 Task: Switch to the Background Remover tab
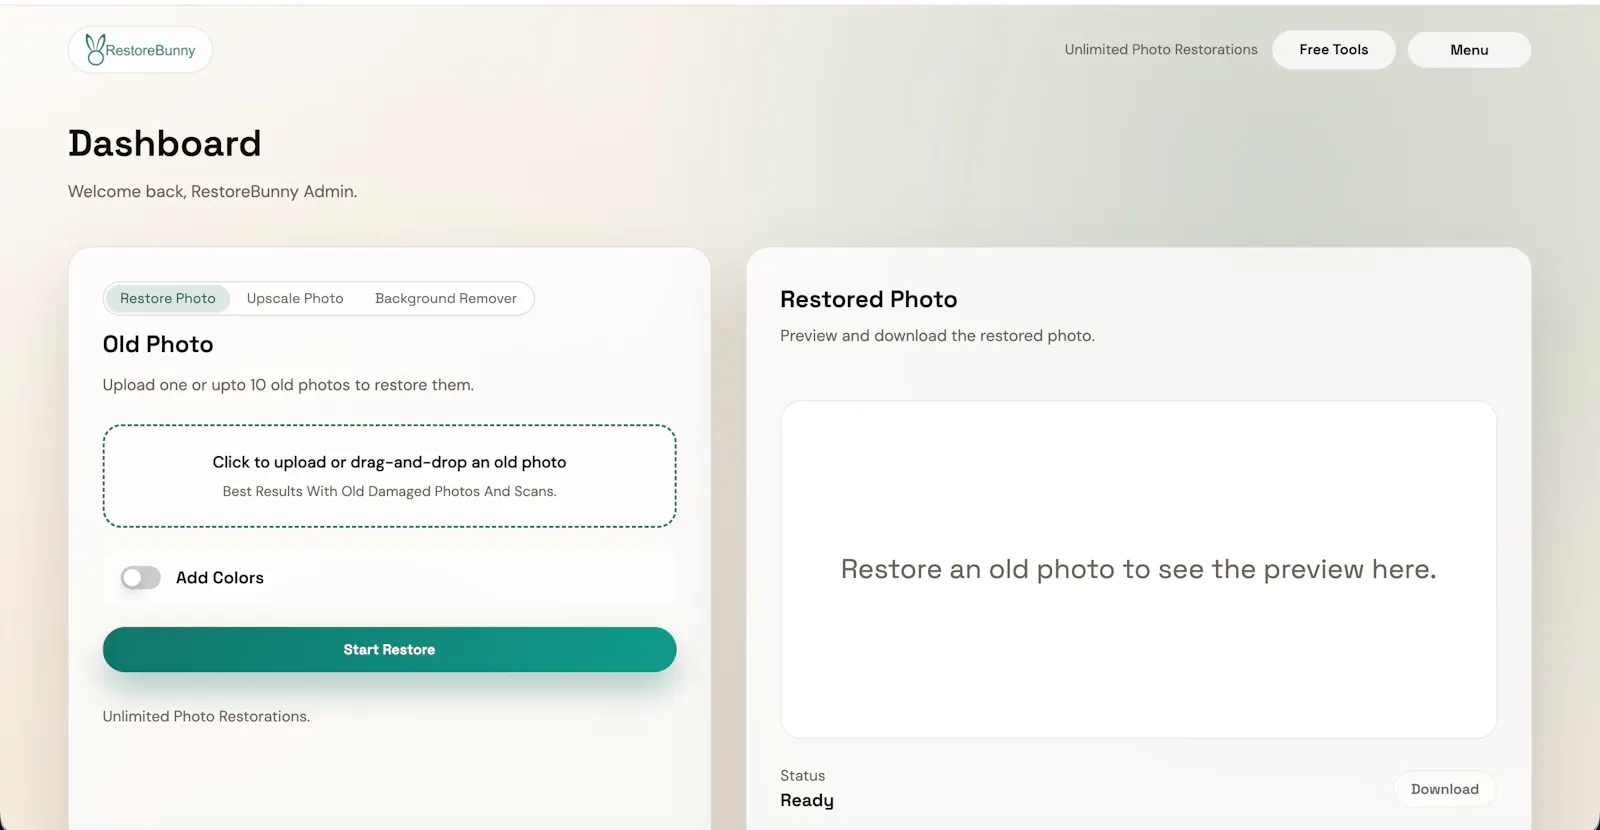(x=446, y=298)
